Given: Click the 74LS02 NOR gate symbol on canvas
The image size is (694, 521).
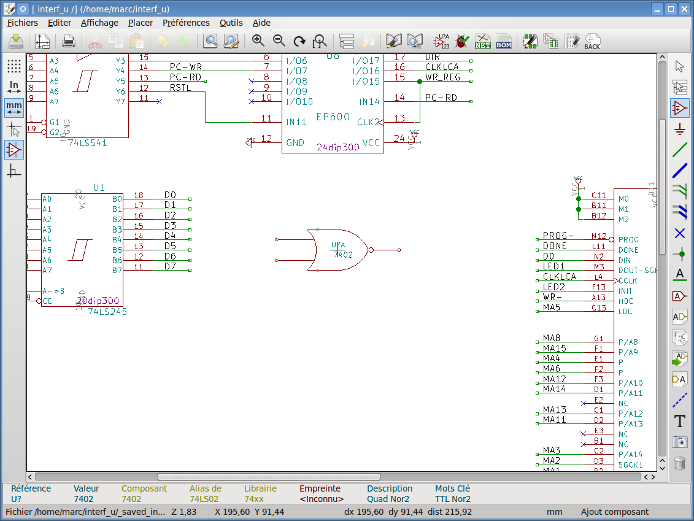Looking at the screenshot, I should click(337, 250).
